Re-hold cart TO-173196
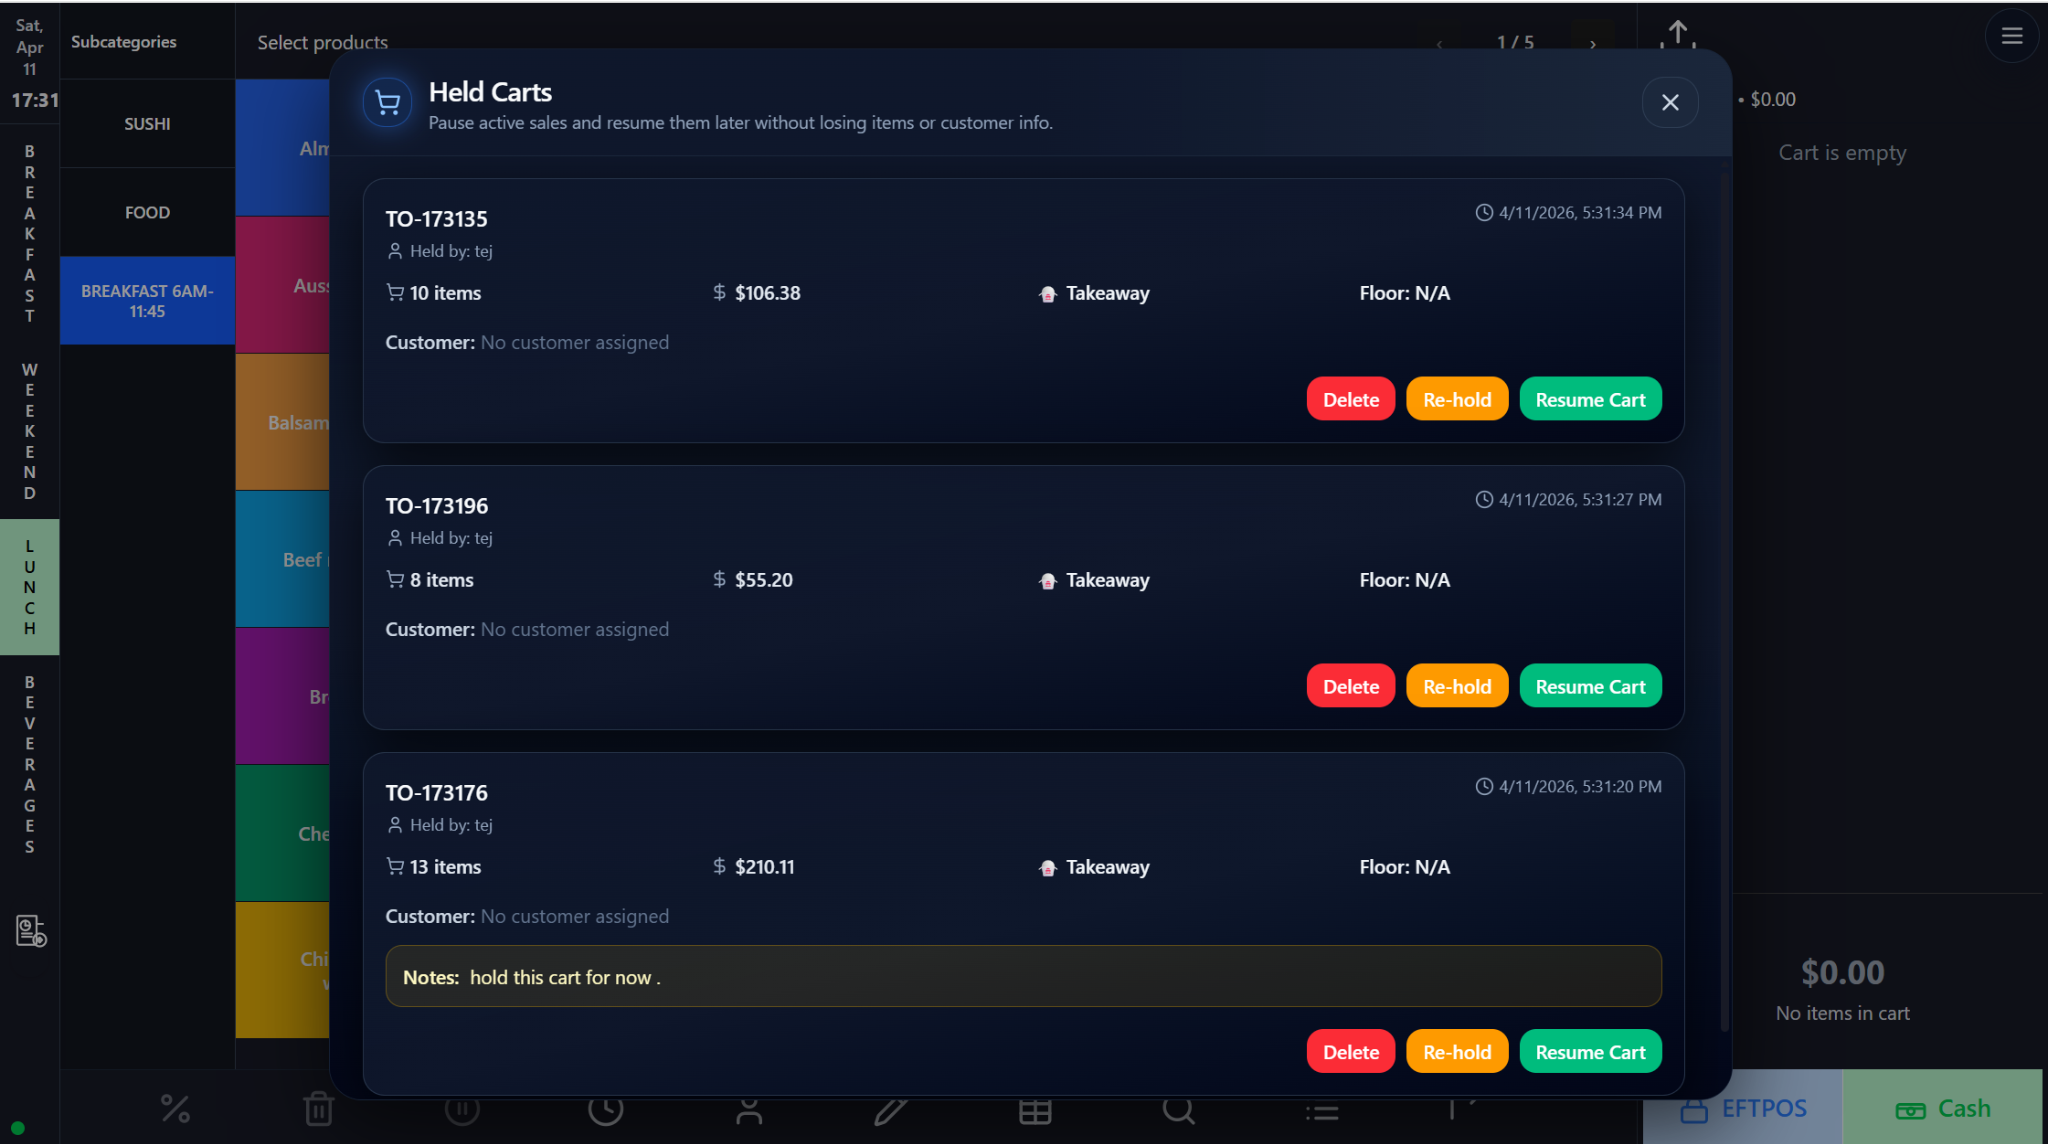This screenshot has width=2048, height=1144. [1457, 686]
